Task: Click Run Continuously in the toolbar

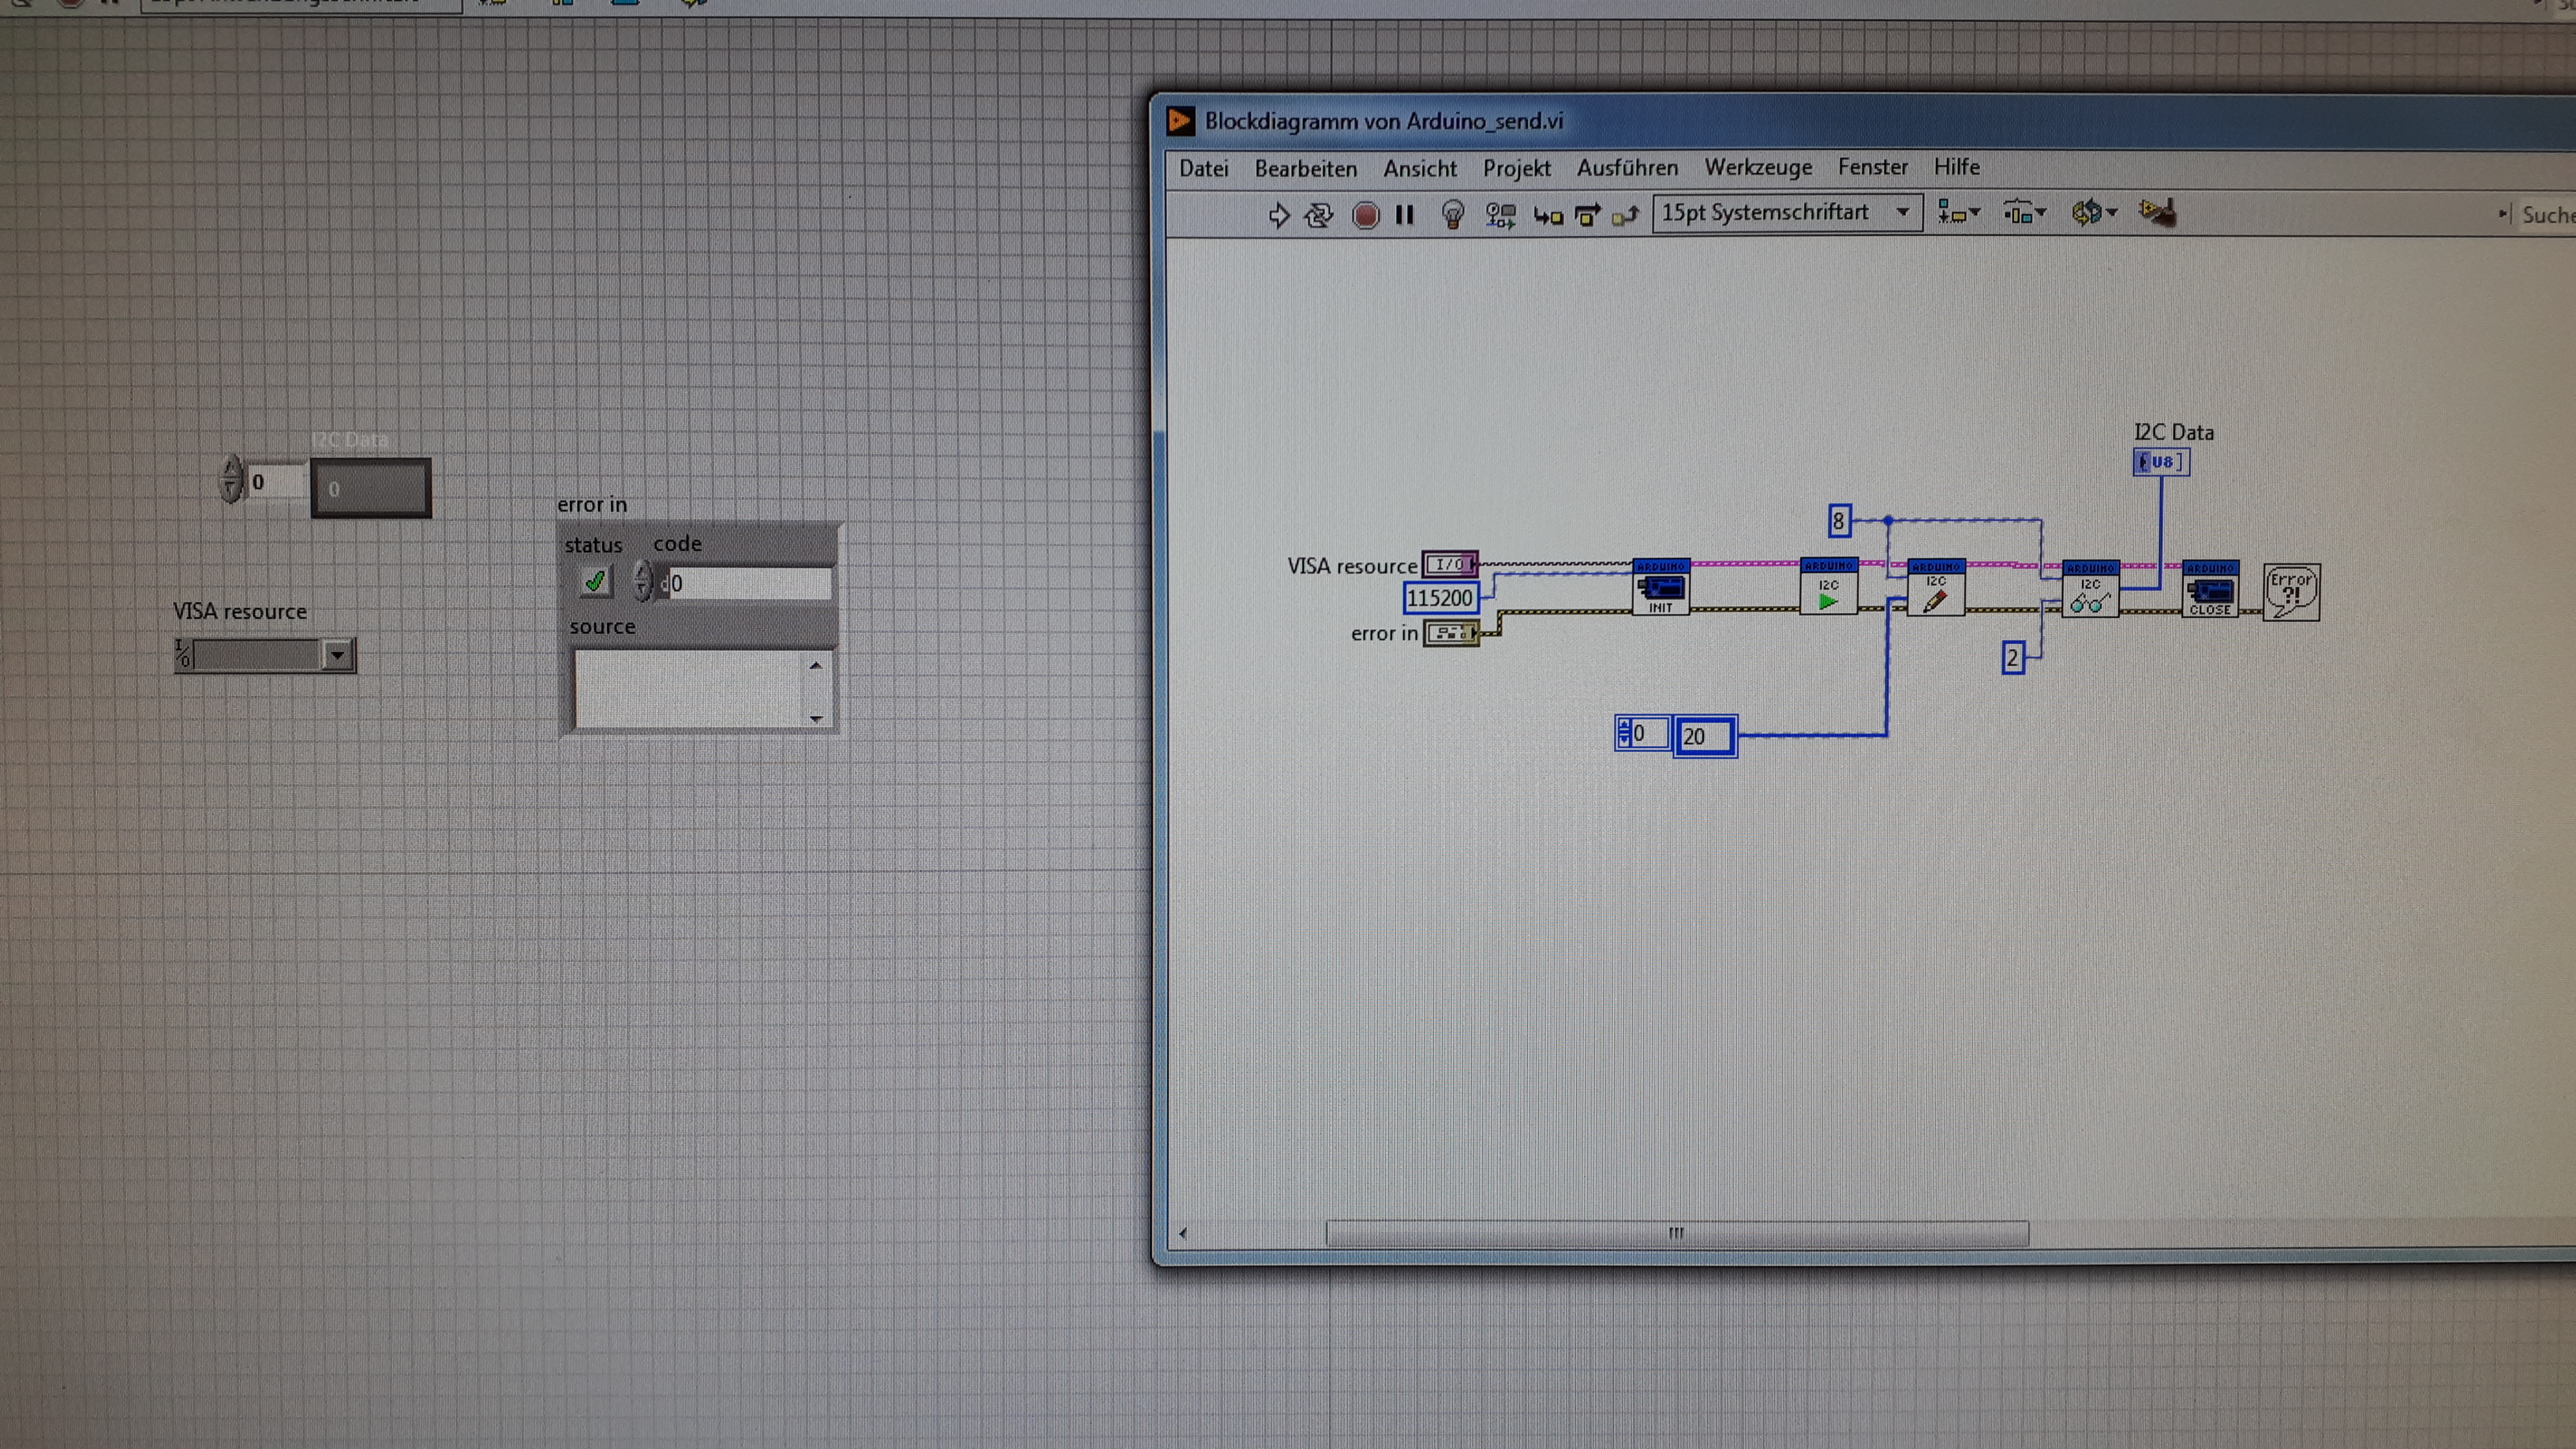Action: click(x=1319, y=215)
